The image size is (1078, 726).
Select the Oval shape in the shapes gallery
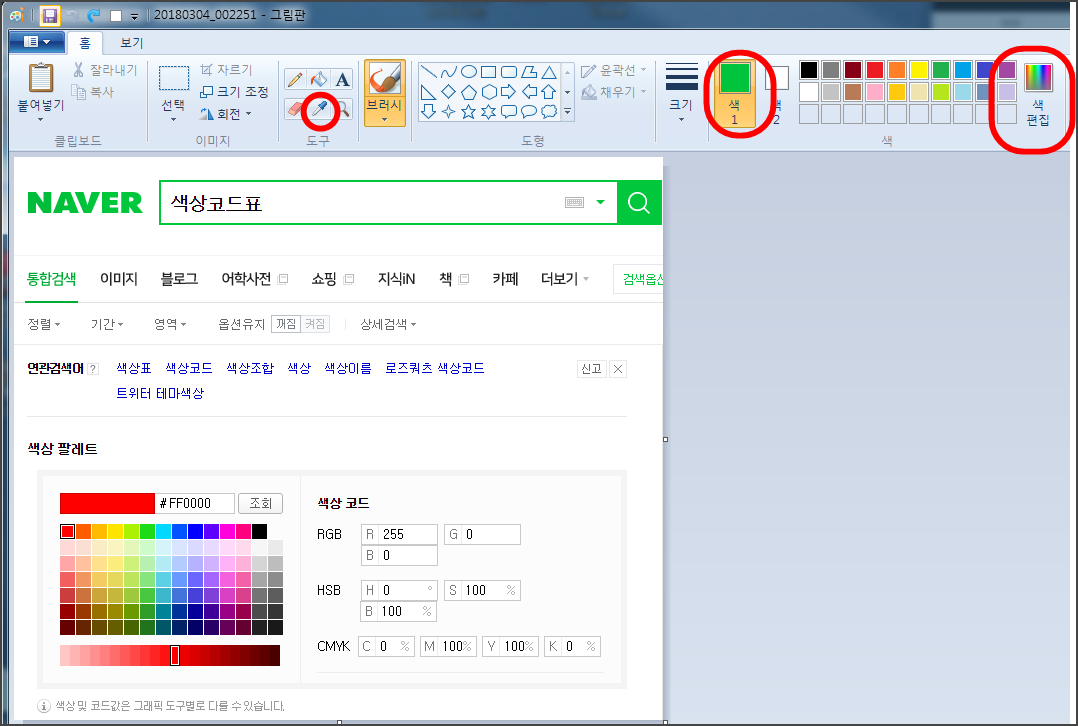click(x=470, y=71)
